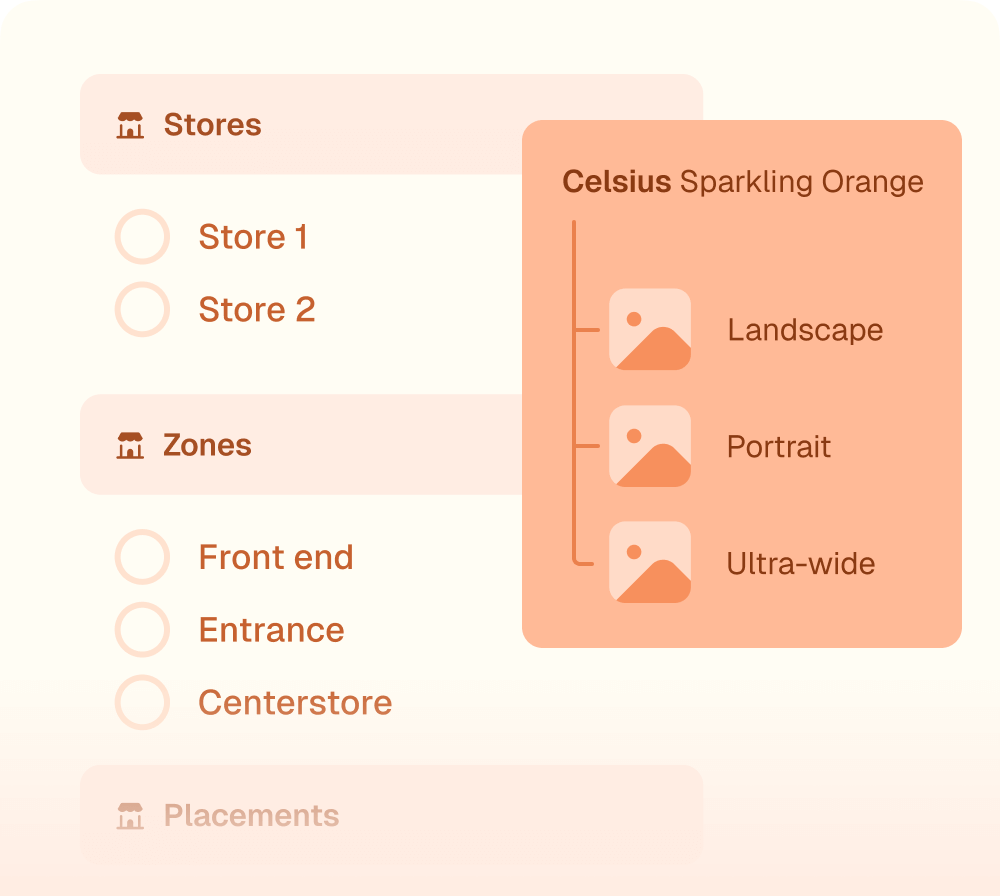Click the Store 1 text label

[x=253, y=237]
